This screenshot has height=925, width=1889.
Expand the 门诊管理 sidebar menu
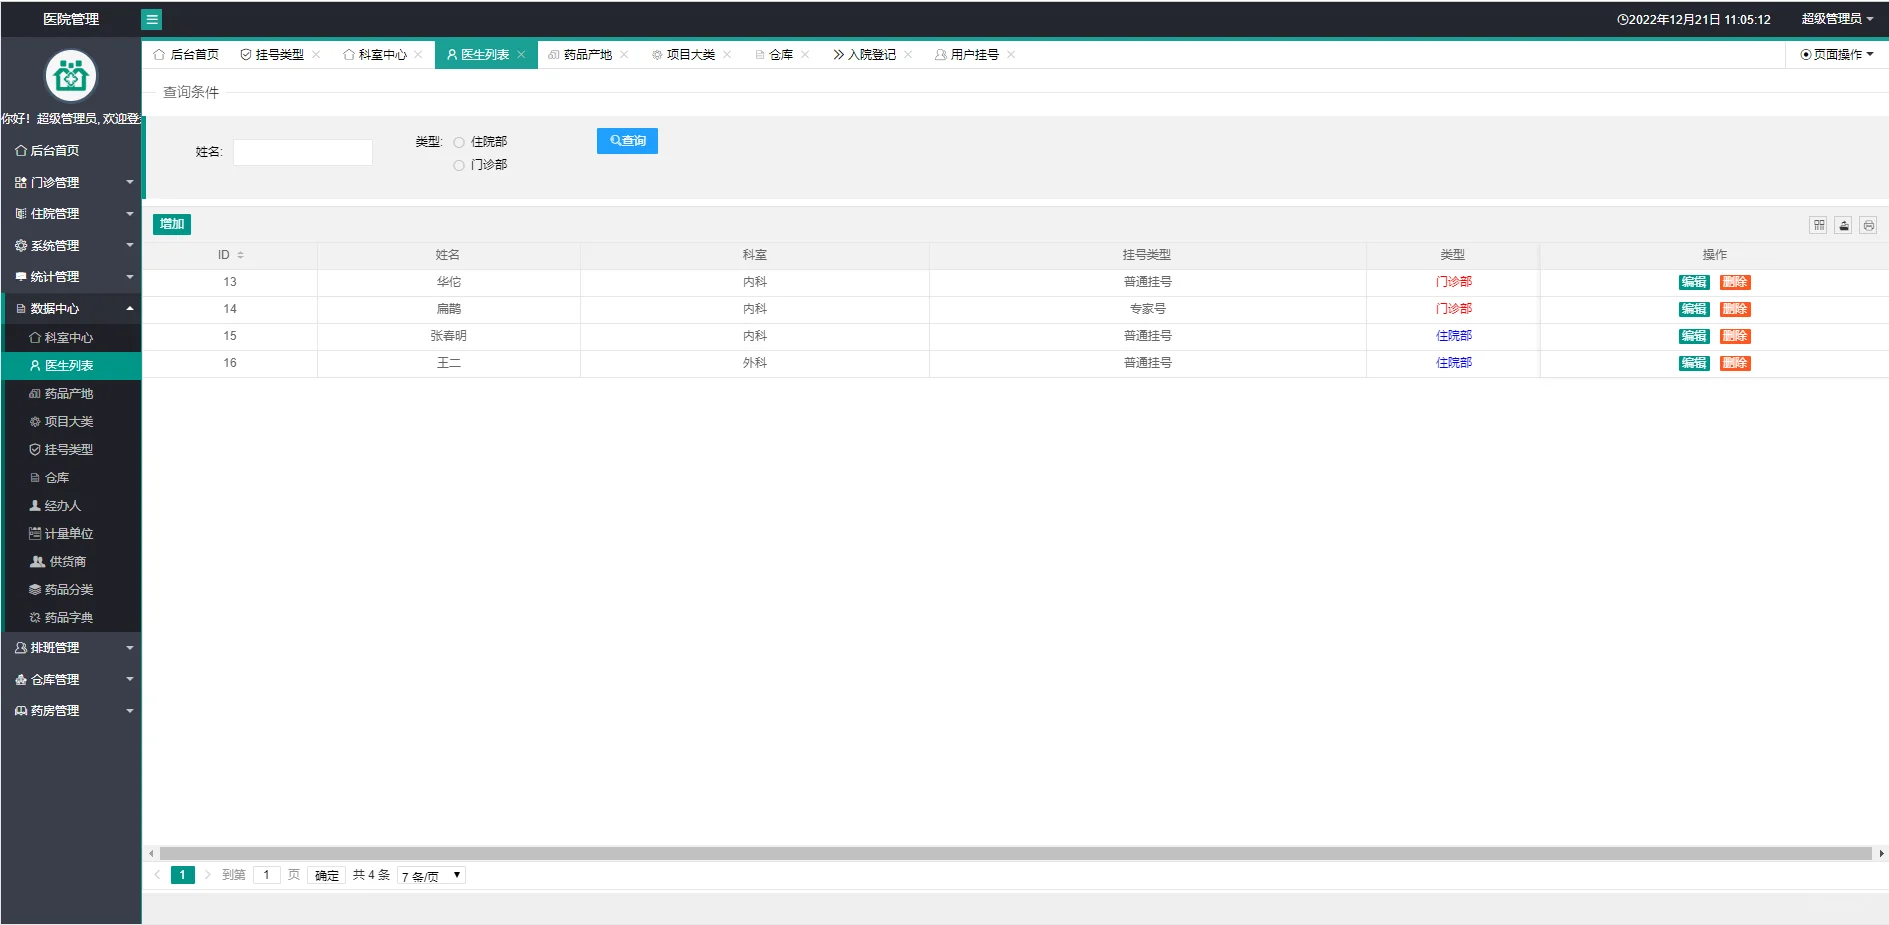(x=71, y=182)
